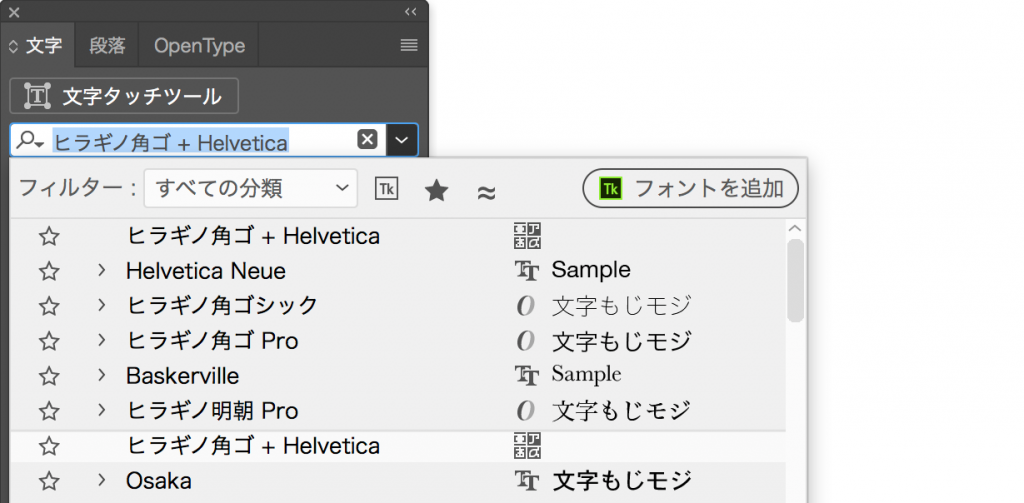Click the フォントを追加 button
The width and height of the screenshot is (1024, 503).
point(691,189)
